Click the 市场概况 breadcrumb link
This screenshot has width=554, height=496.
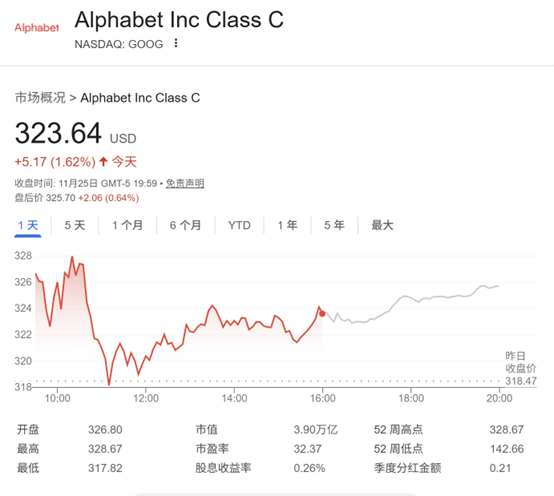(40, 98)
